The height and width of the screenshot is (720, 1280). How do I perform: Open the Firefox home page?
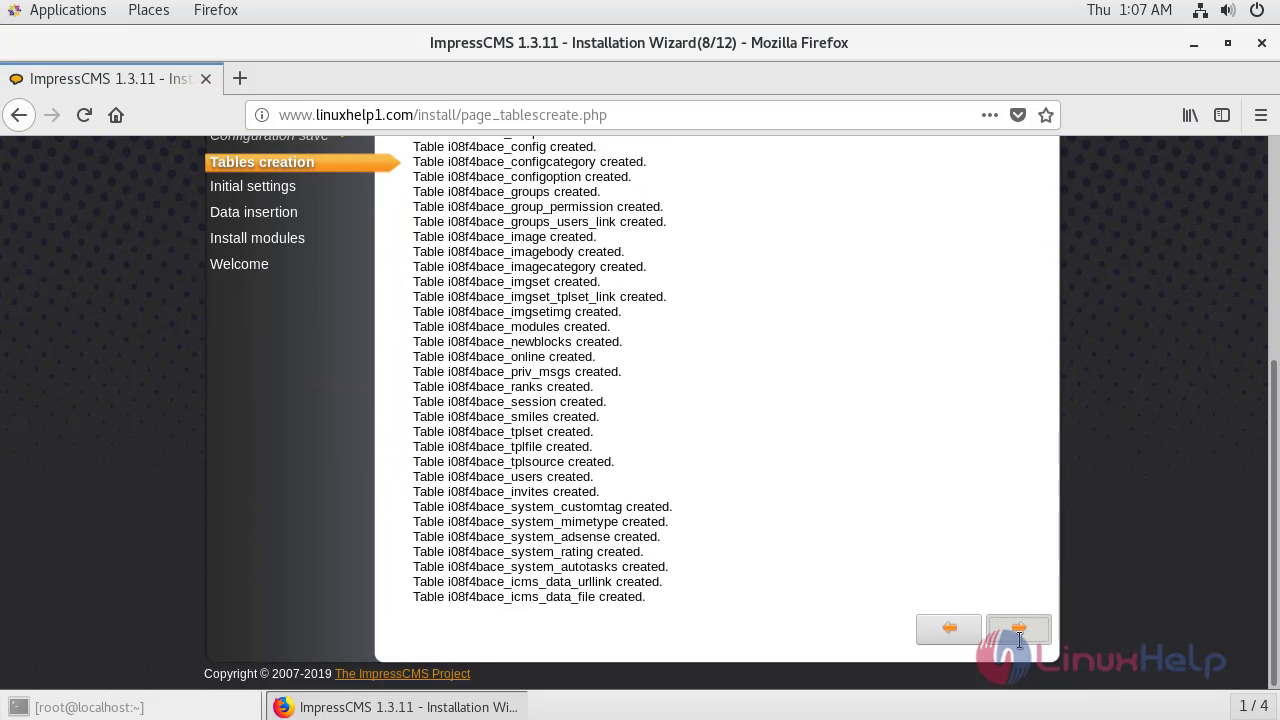point(116,115)
